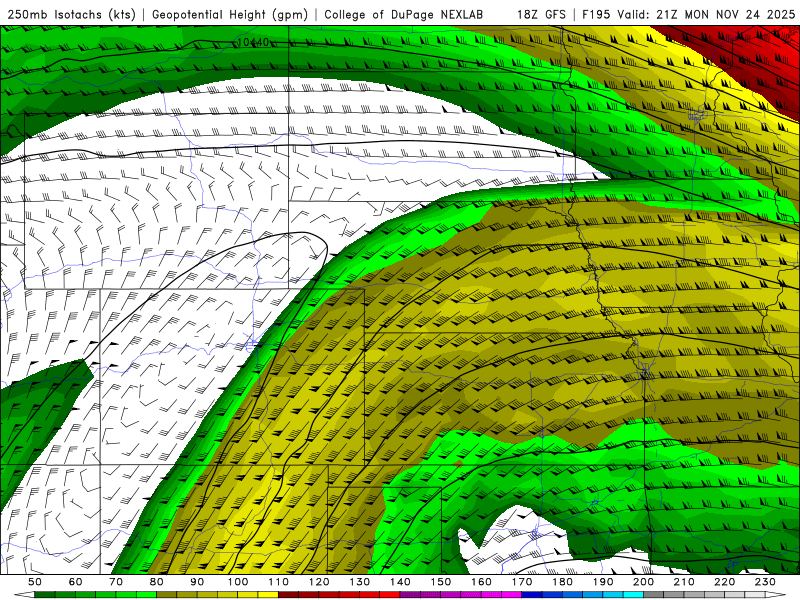This screenshot has width=800, height=600.
Task: Select the 210 knots scale label
Action: (x=684, y=582)
